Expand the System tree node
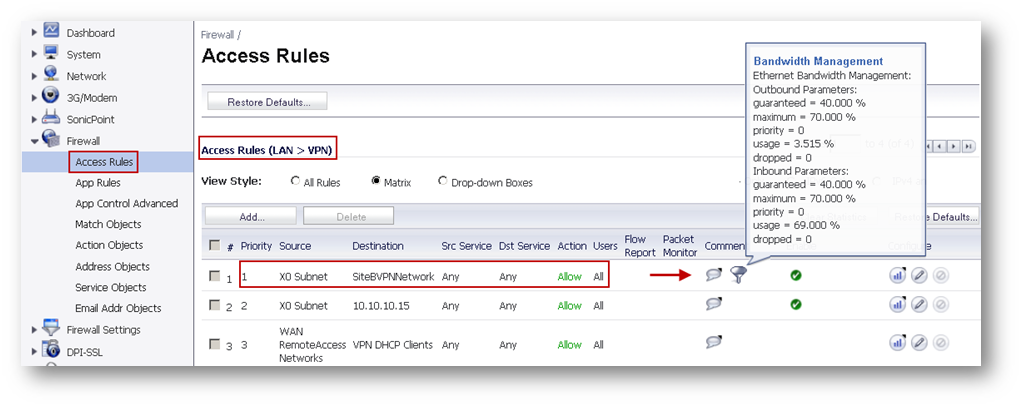The width and height of the screenshot is (1023, 408). 35,55
